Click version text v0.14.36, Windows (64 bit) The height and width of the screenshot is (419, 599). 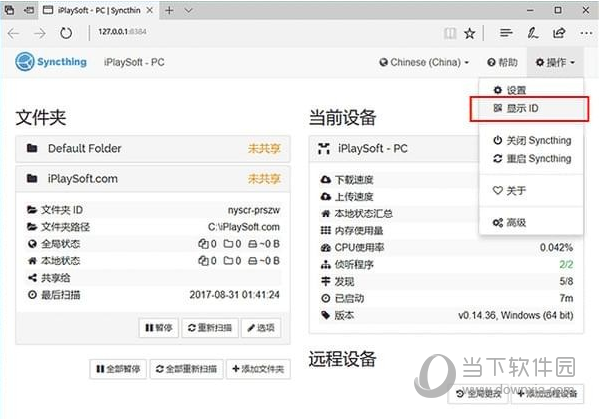point(516,315)
